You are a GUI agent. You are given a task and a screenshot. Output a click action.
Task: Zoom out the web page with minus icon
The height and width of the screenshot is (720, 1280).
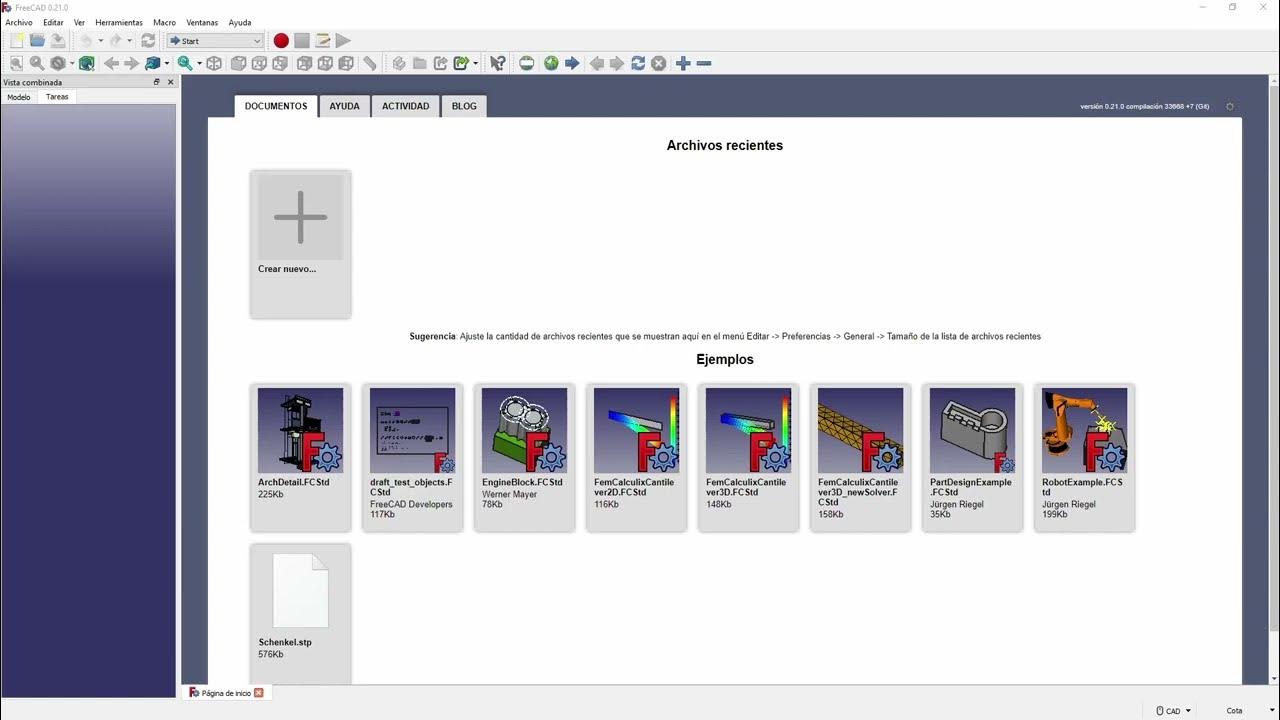(x=704, y=63)
